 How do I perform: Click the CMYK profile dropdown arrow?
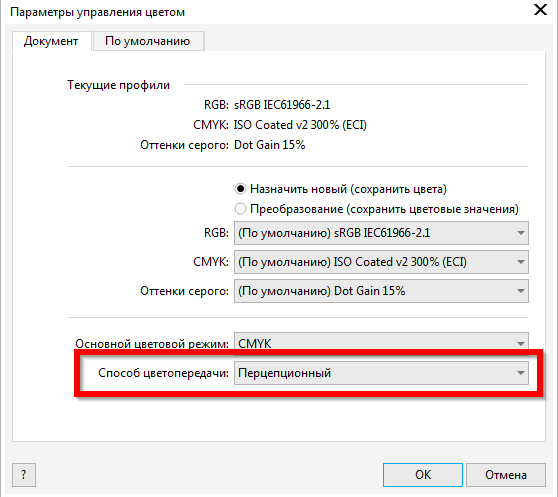click(x=521, y=262)
